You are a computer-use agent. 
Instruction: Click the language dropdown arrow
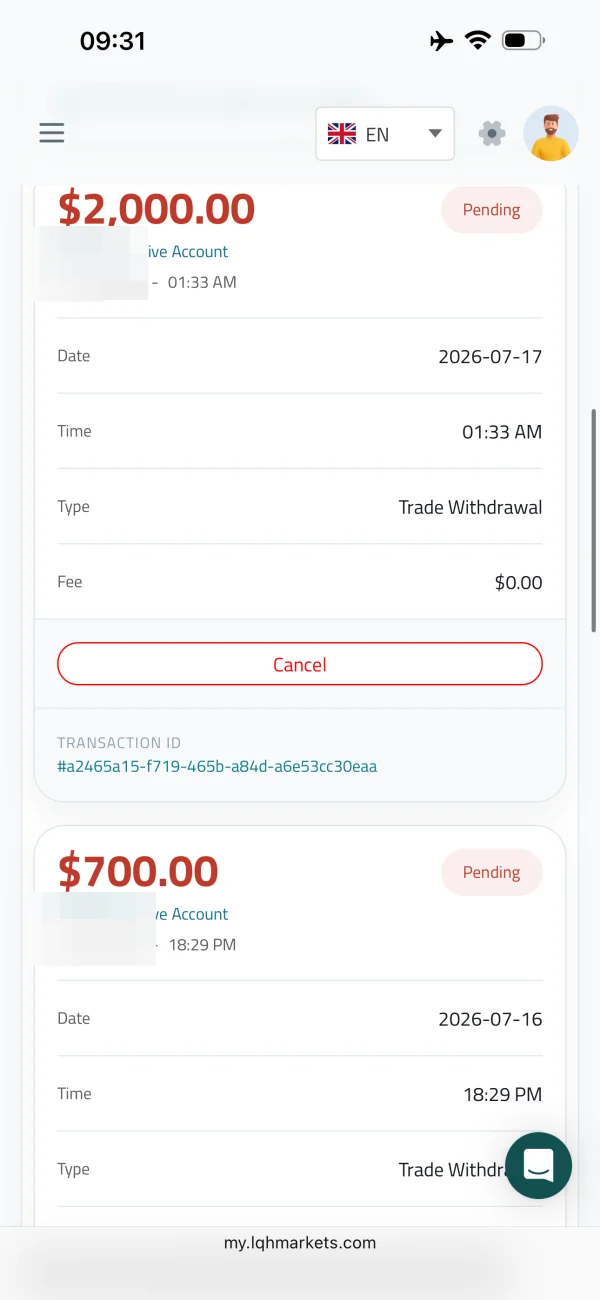[434, 134]
